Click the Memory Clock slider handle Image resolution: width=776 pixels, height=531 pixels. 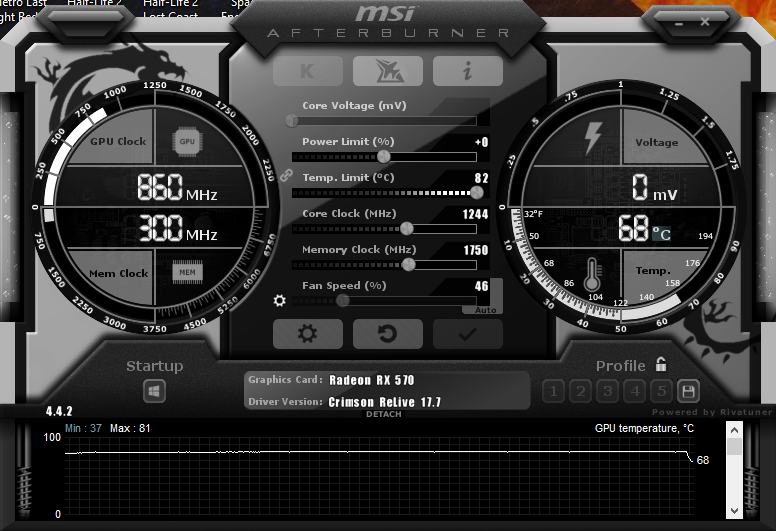click(408, 265)
